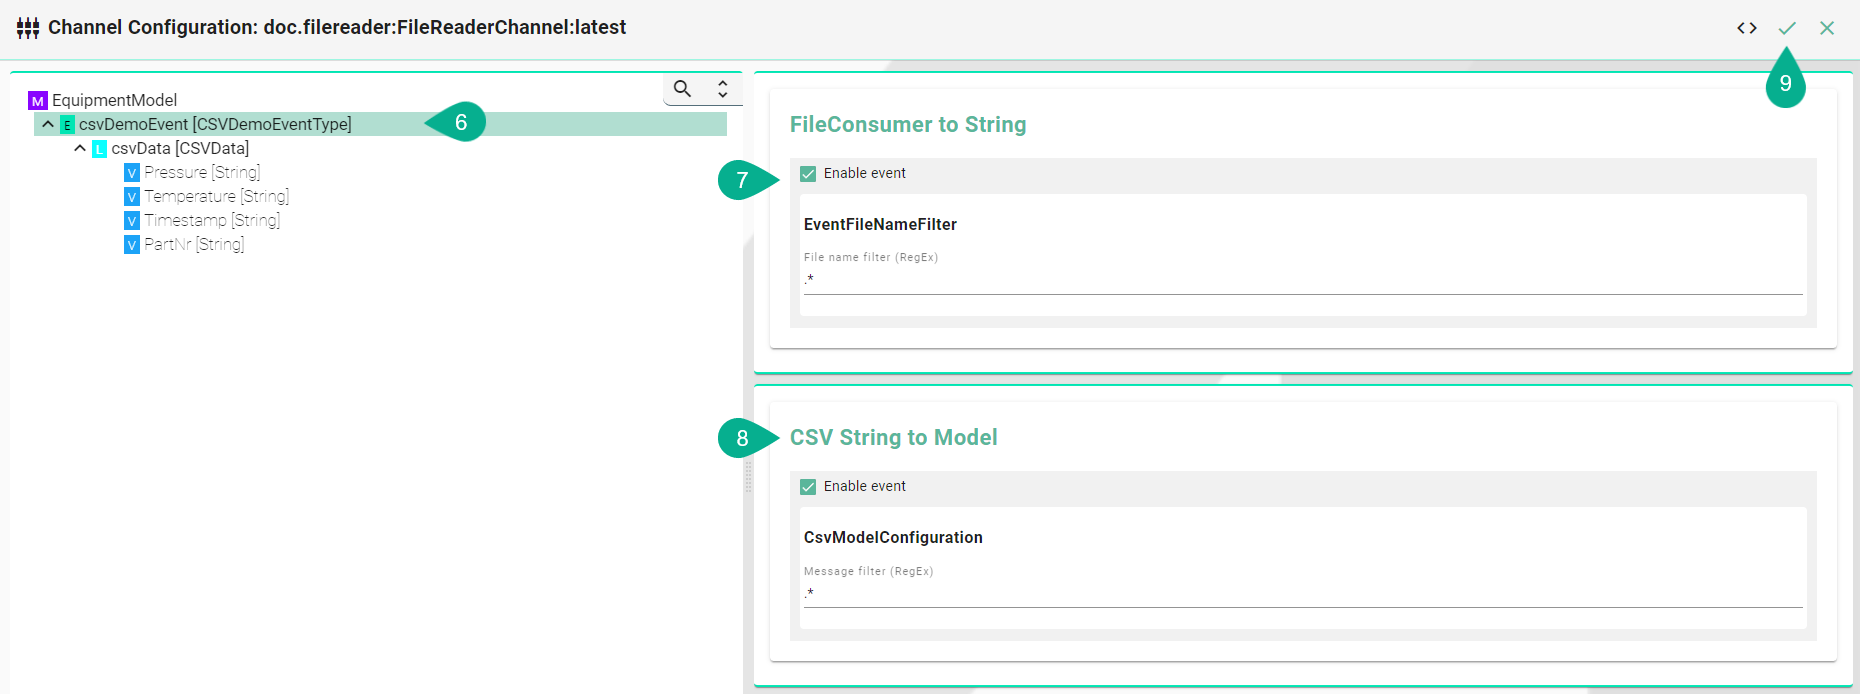
Task: Open the code view angle-brackets icon
Action: tap(1746, 28)
